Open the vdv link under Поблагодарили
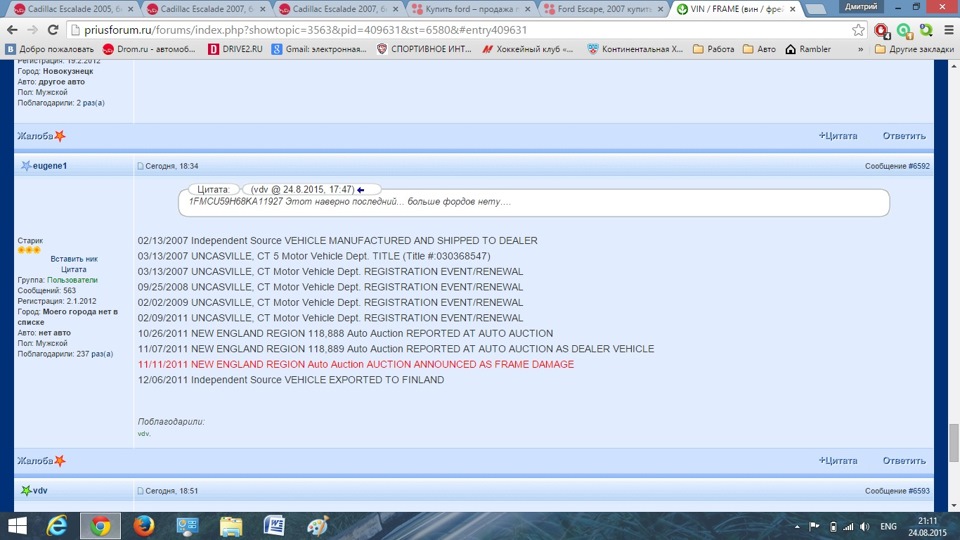The width and height of the screenshot is (960, 540). [x=143, y=433]
